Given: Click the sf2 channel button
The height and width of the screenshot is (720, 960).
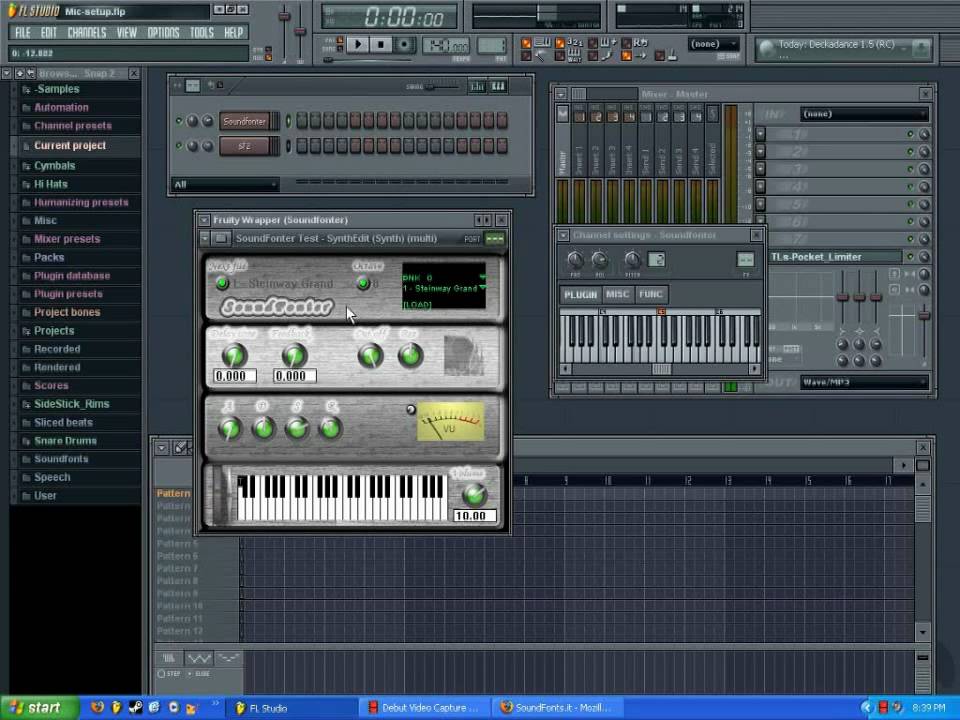Looking at the screenshot, I should 245,146.
